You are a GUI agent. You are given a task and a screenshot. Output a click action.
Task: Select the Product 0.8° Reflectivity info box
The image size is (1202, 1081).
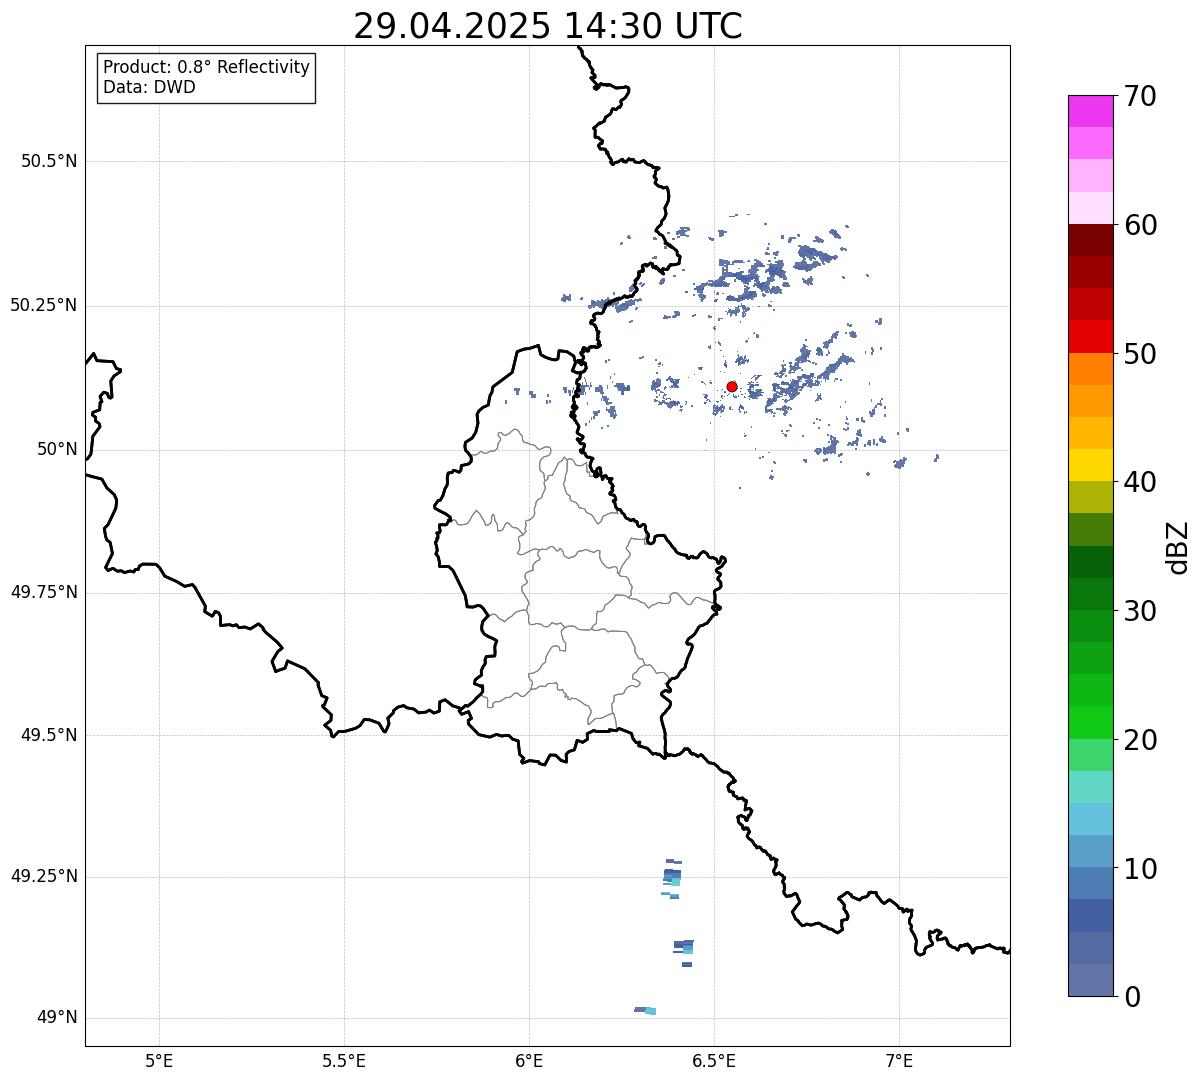pos(206,77)
